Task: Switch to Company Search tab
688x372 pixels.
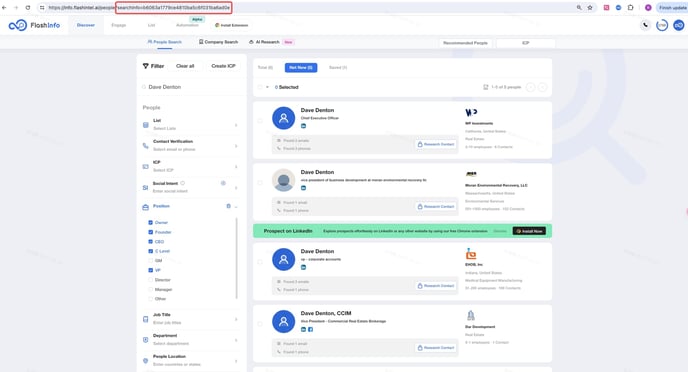Action: (218, 42)
